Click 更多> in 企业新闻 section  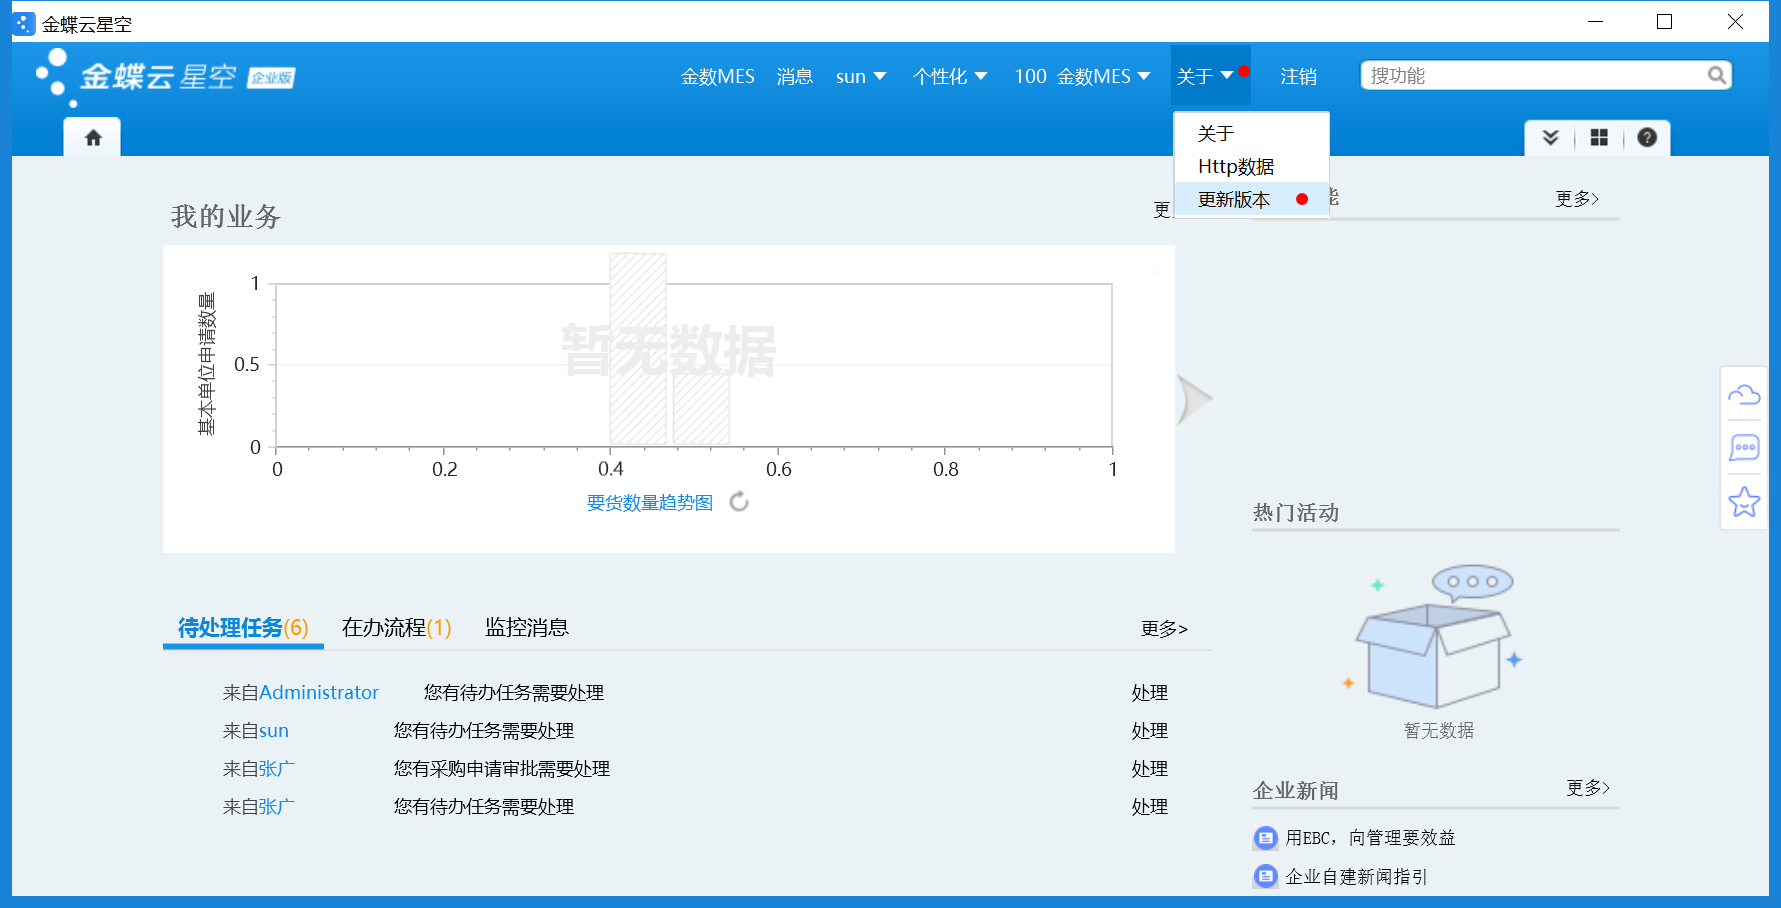[1588, 788]
